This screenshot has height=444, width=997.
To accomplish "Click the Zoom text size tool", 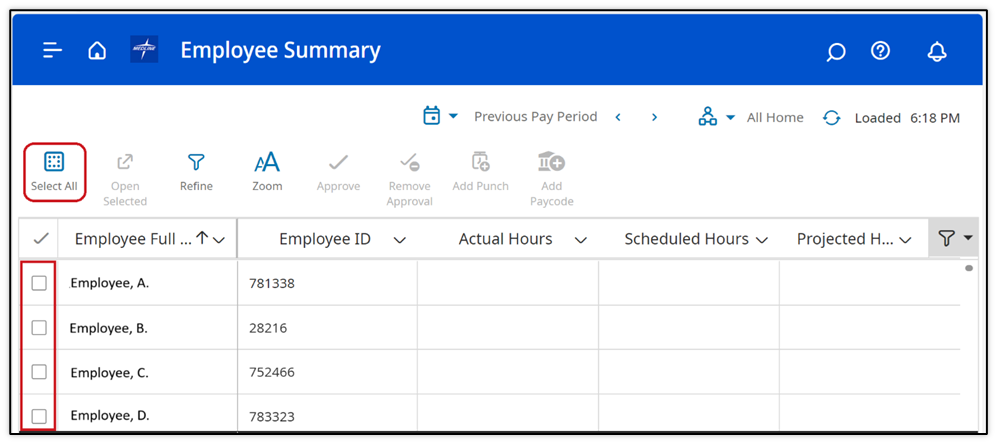I will tap(267, 171).
